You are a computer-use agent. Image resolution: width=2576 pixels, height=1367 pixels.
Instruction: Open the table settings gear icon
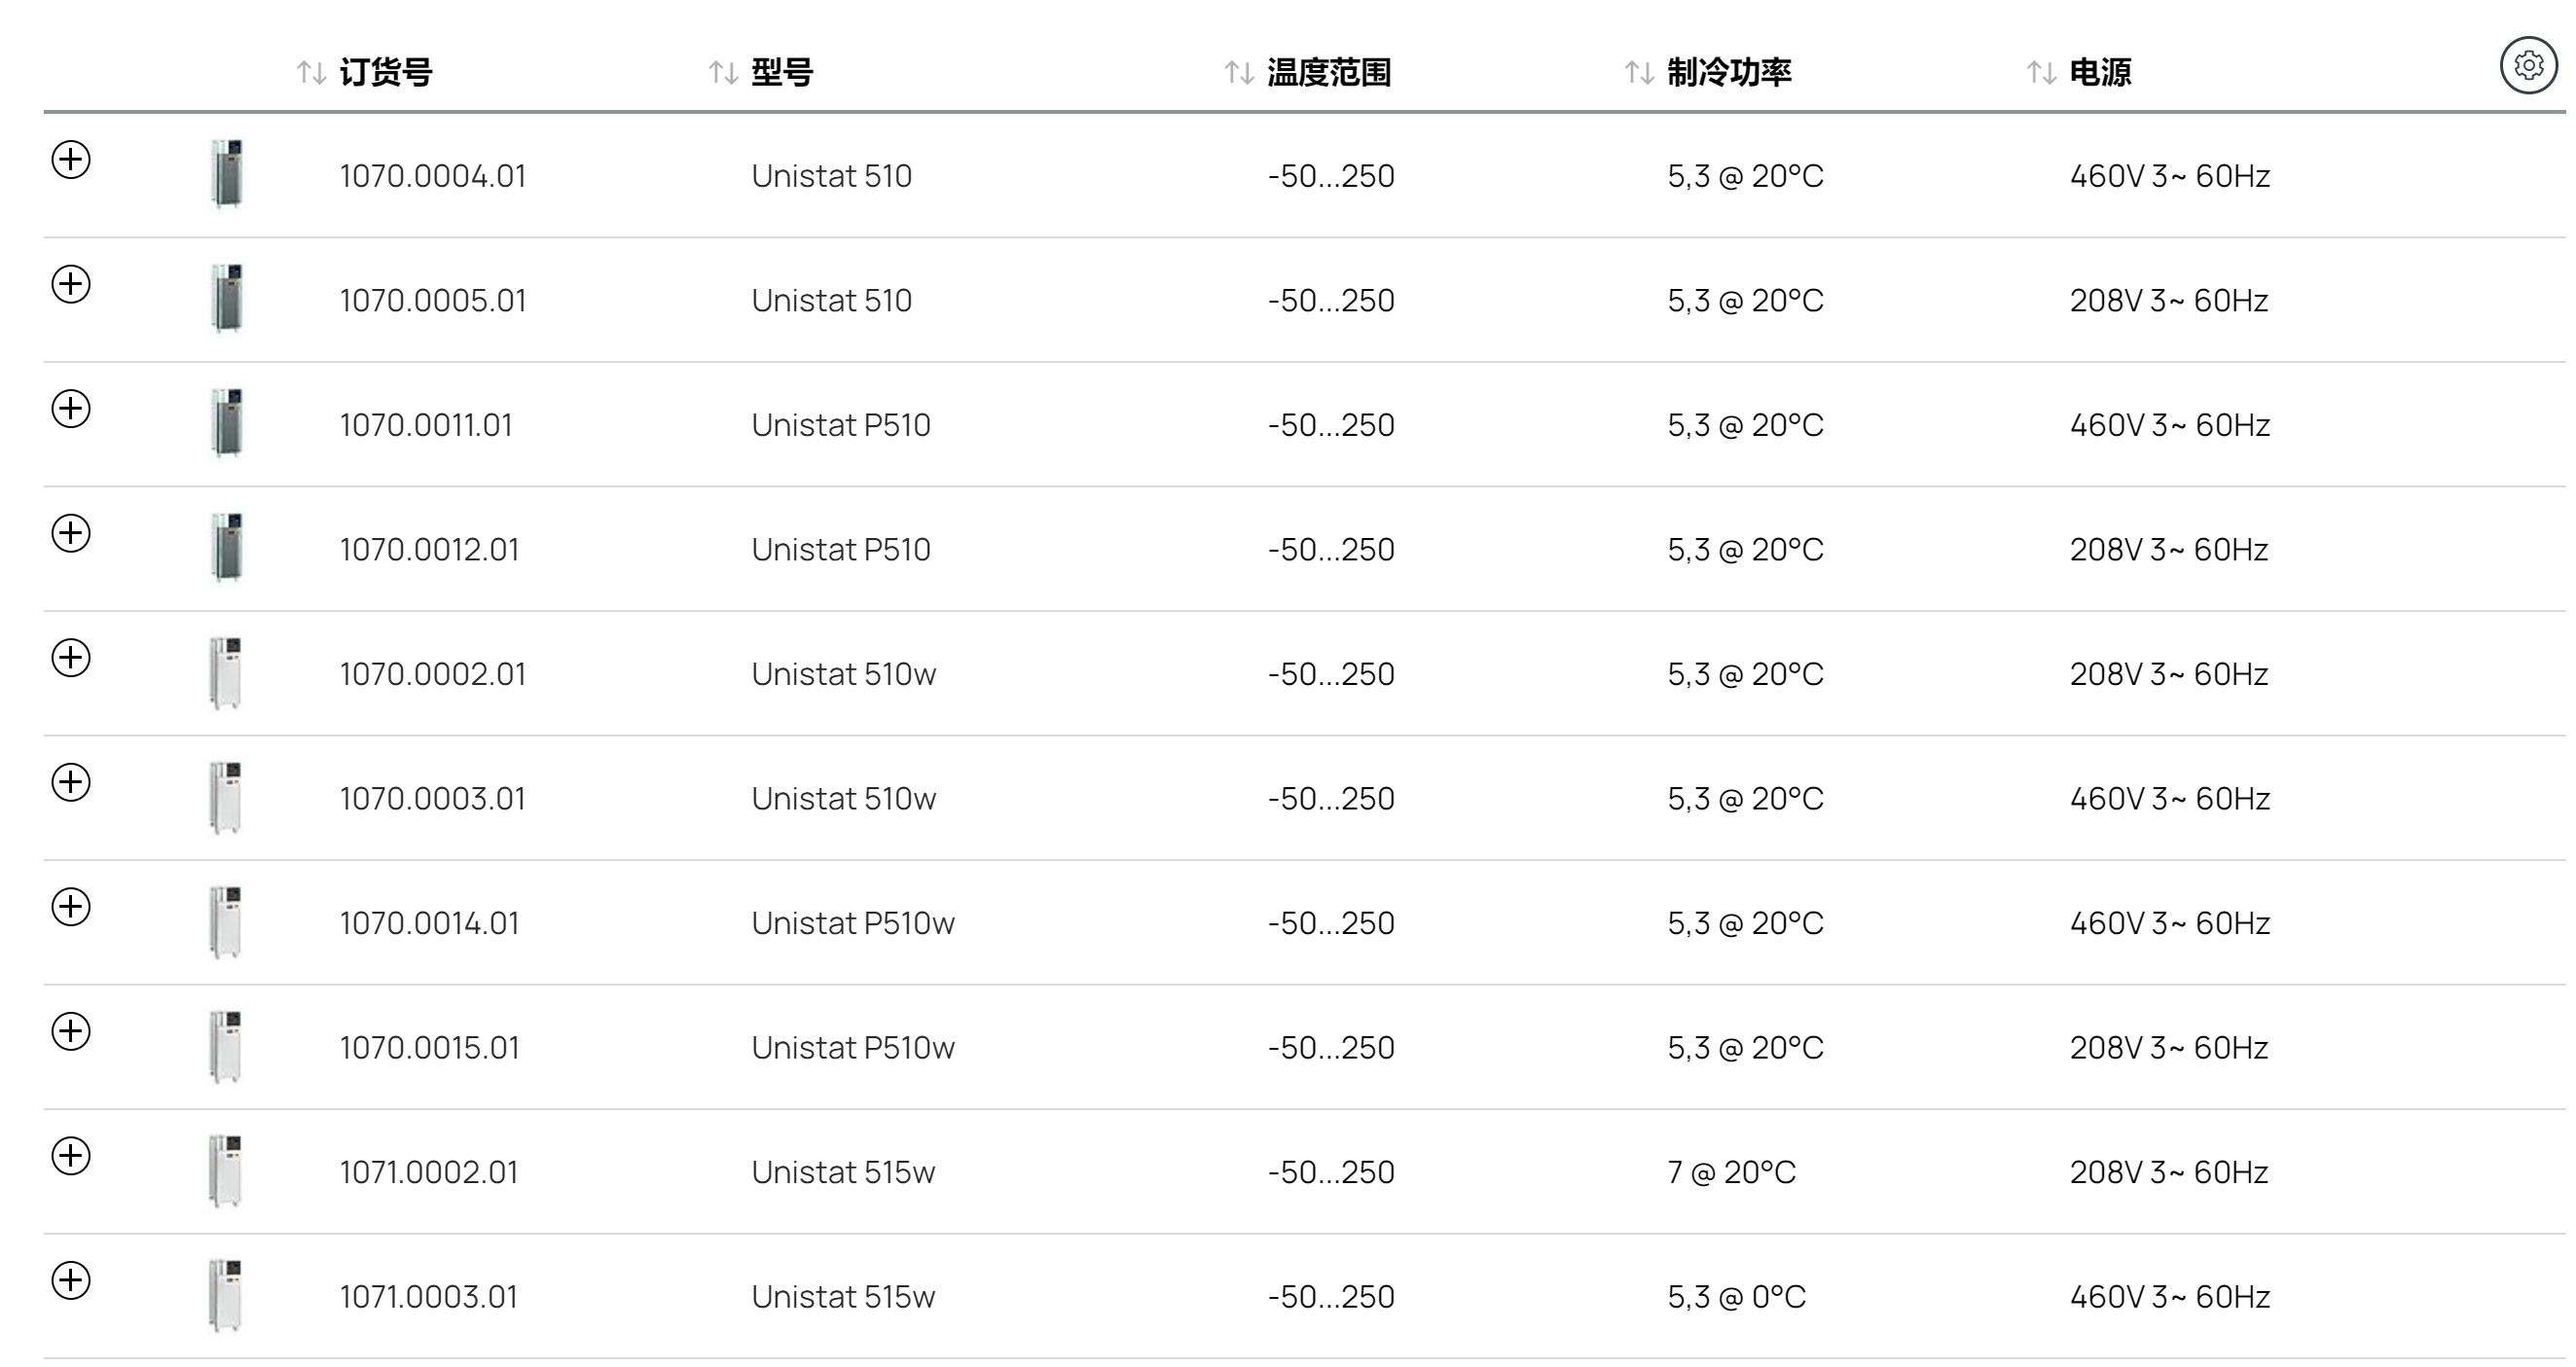point(2528,66)
